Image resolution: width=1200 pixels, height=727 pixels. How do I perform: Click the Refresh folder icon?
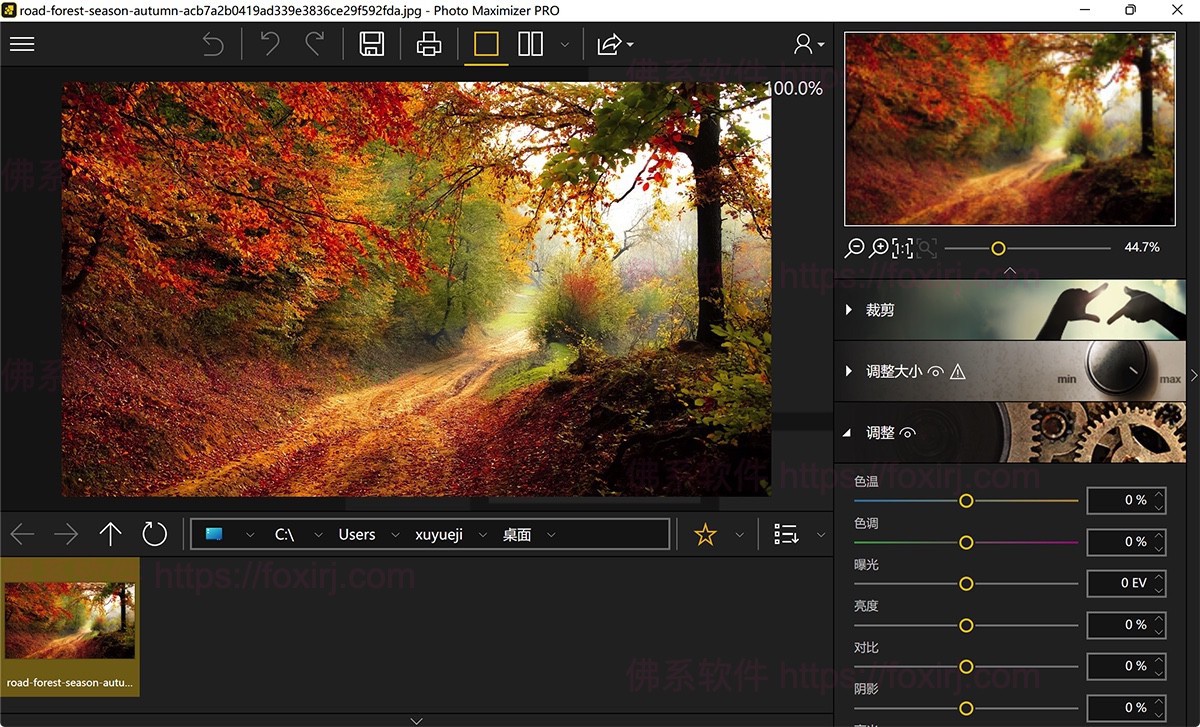pos(154,534)
